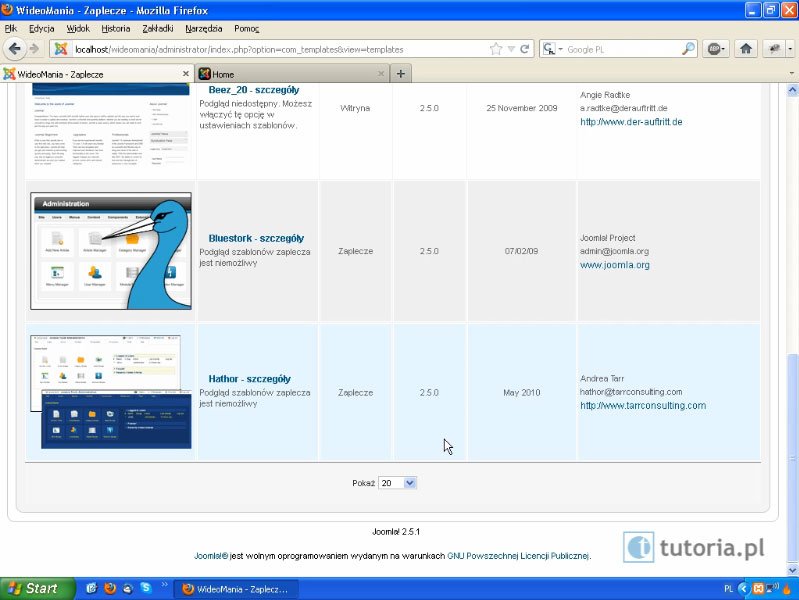Image resolution: width=799 pixels, height=600 pixels.
Task: Open the Hathor - szczegóły link
Action: tap(249, 379)
